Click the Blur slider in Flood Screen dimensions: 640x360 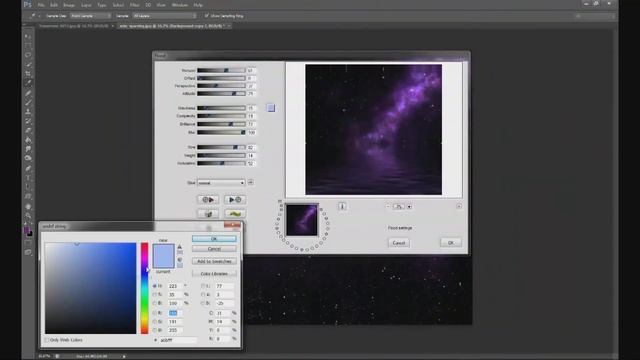pyautogui.click(x=221, y=132)
